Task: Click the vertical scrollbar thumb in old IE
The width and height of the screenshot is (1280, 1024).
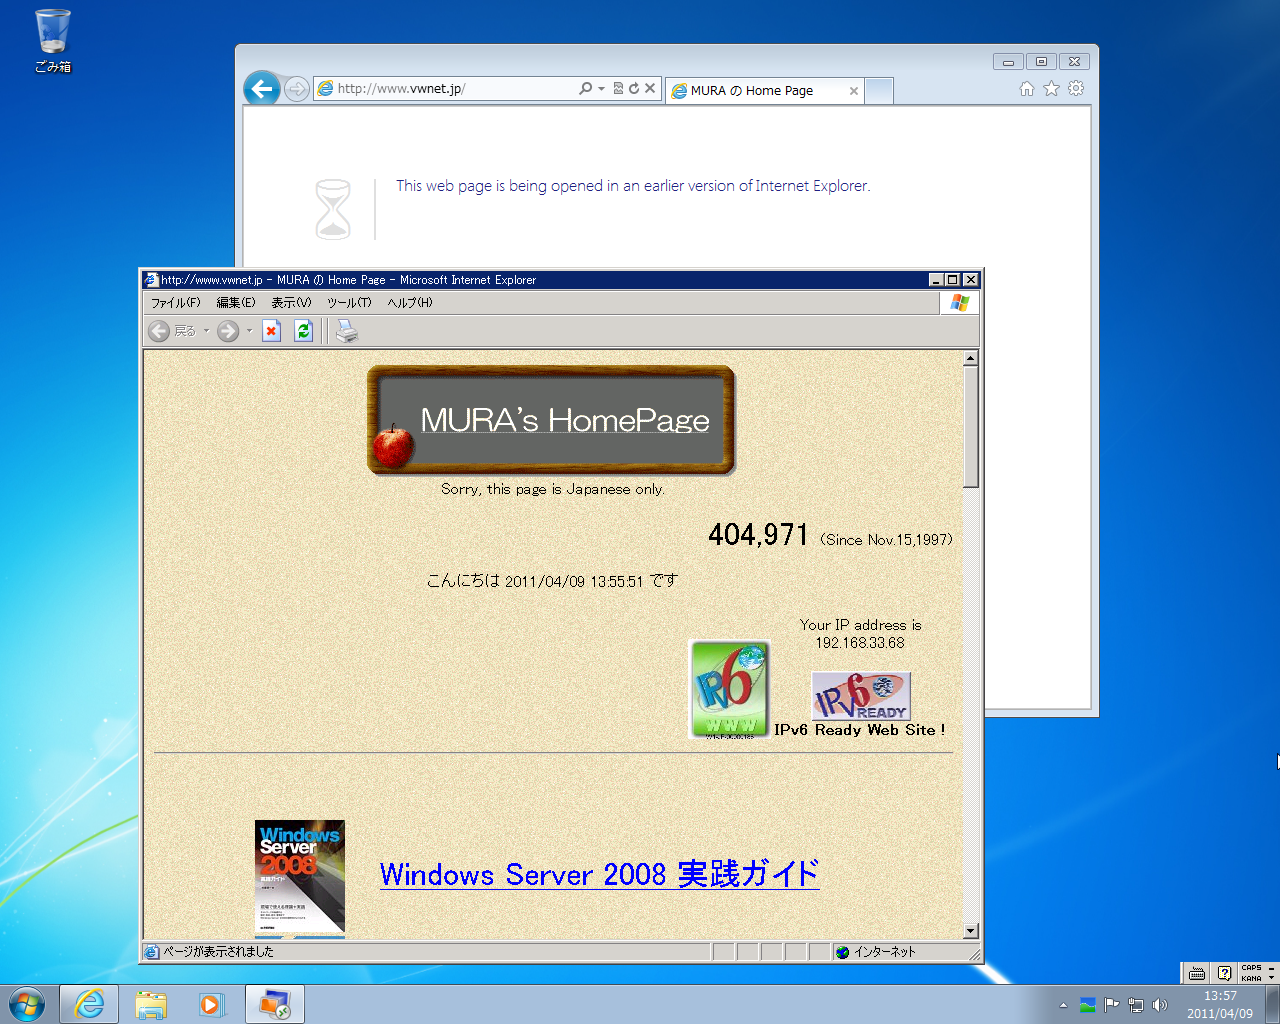Action: pos(970,427)
